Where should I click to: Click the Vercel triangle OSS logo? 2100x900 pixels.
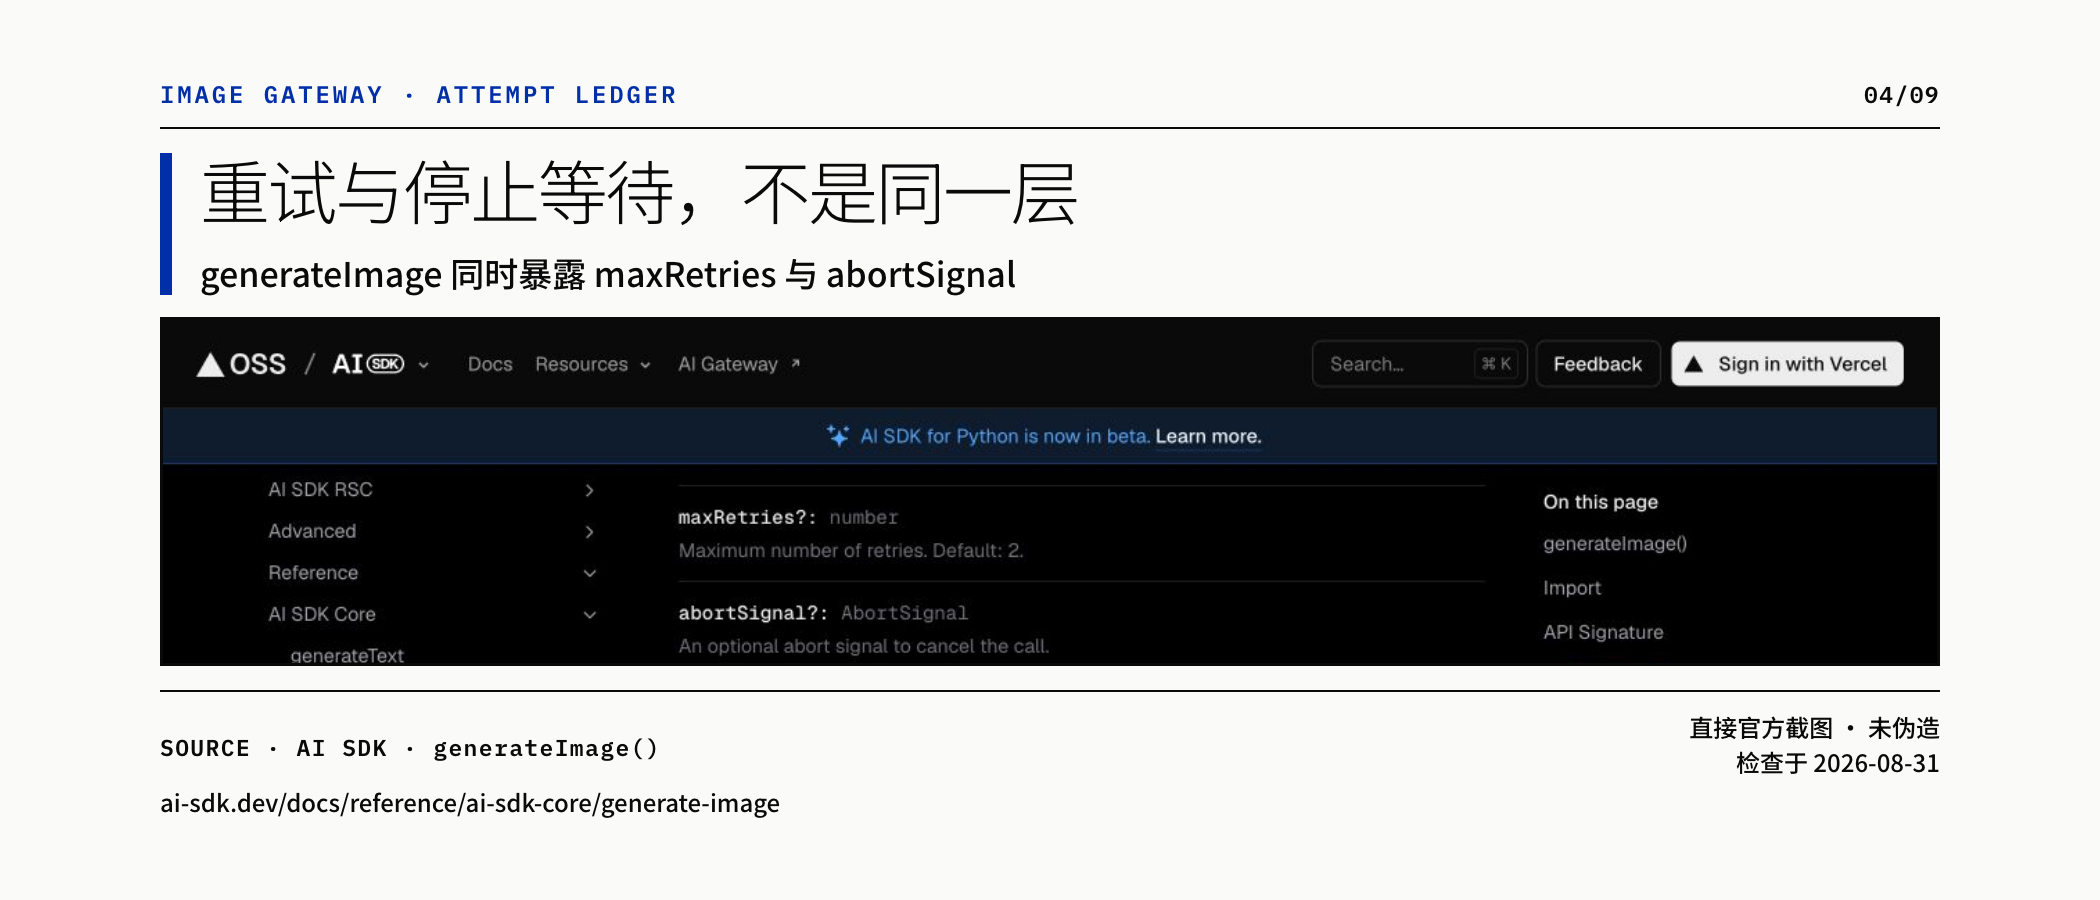241,364
